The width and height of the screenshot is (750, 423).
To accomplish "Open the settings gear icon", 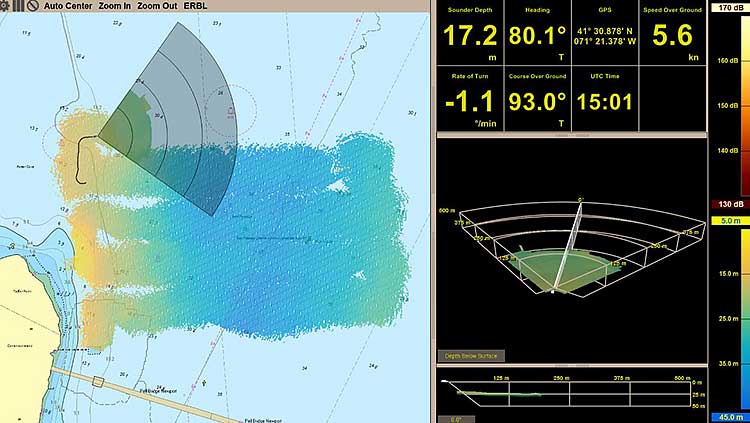I will [x=6, y=6].
